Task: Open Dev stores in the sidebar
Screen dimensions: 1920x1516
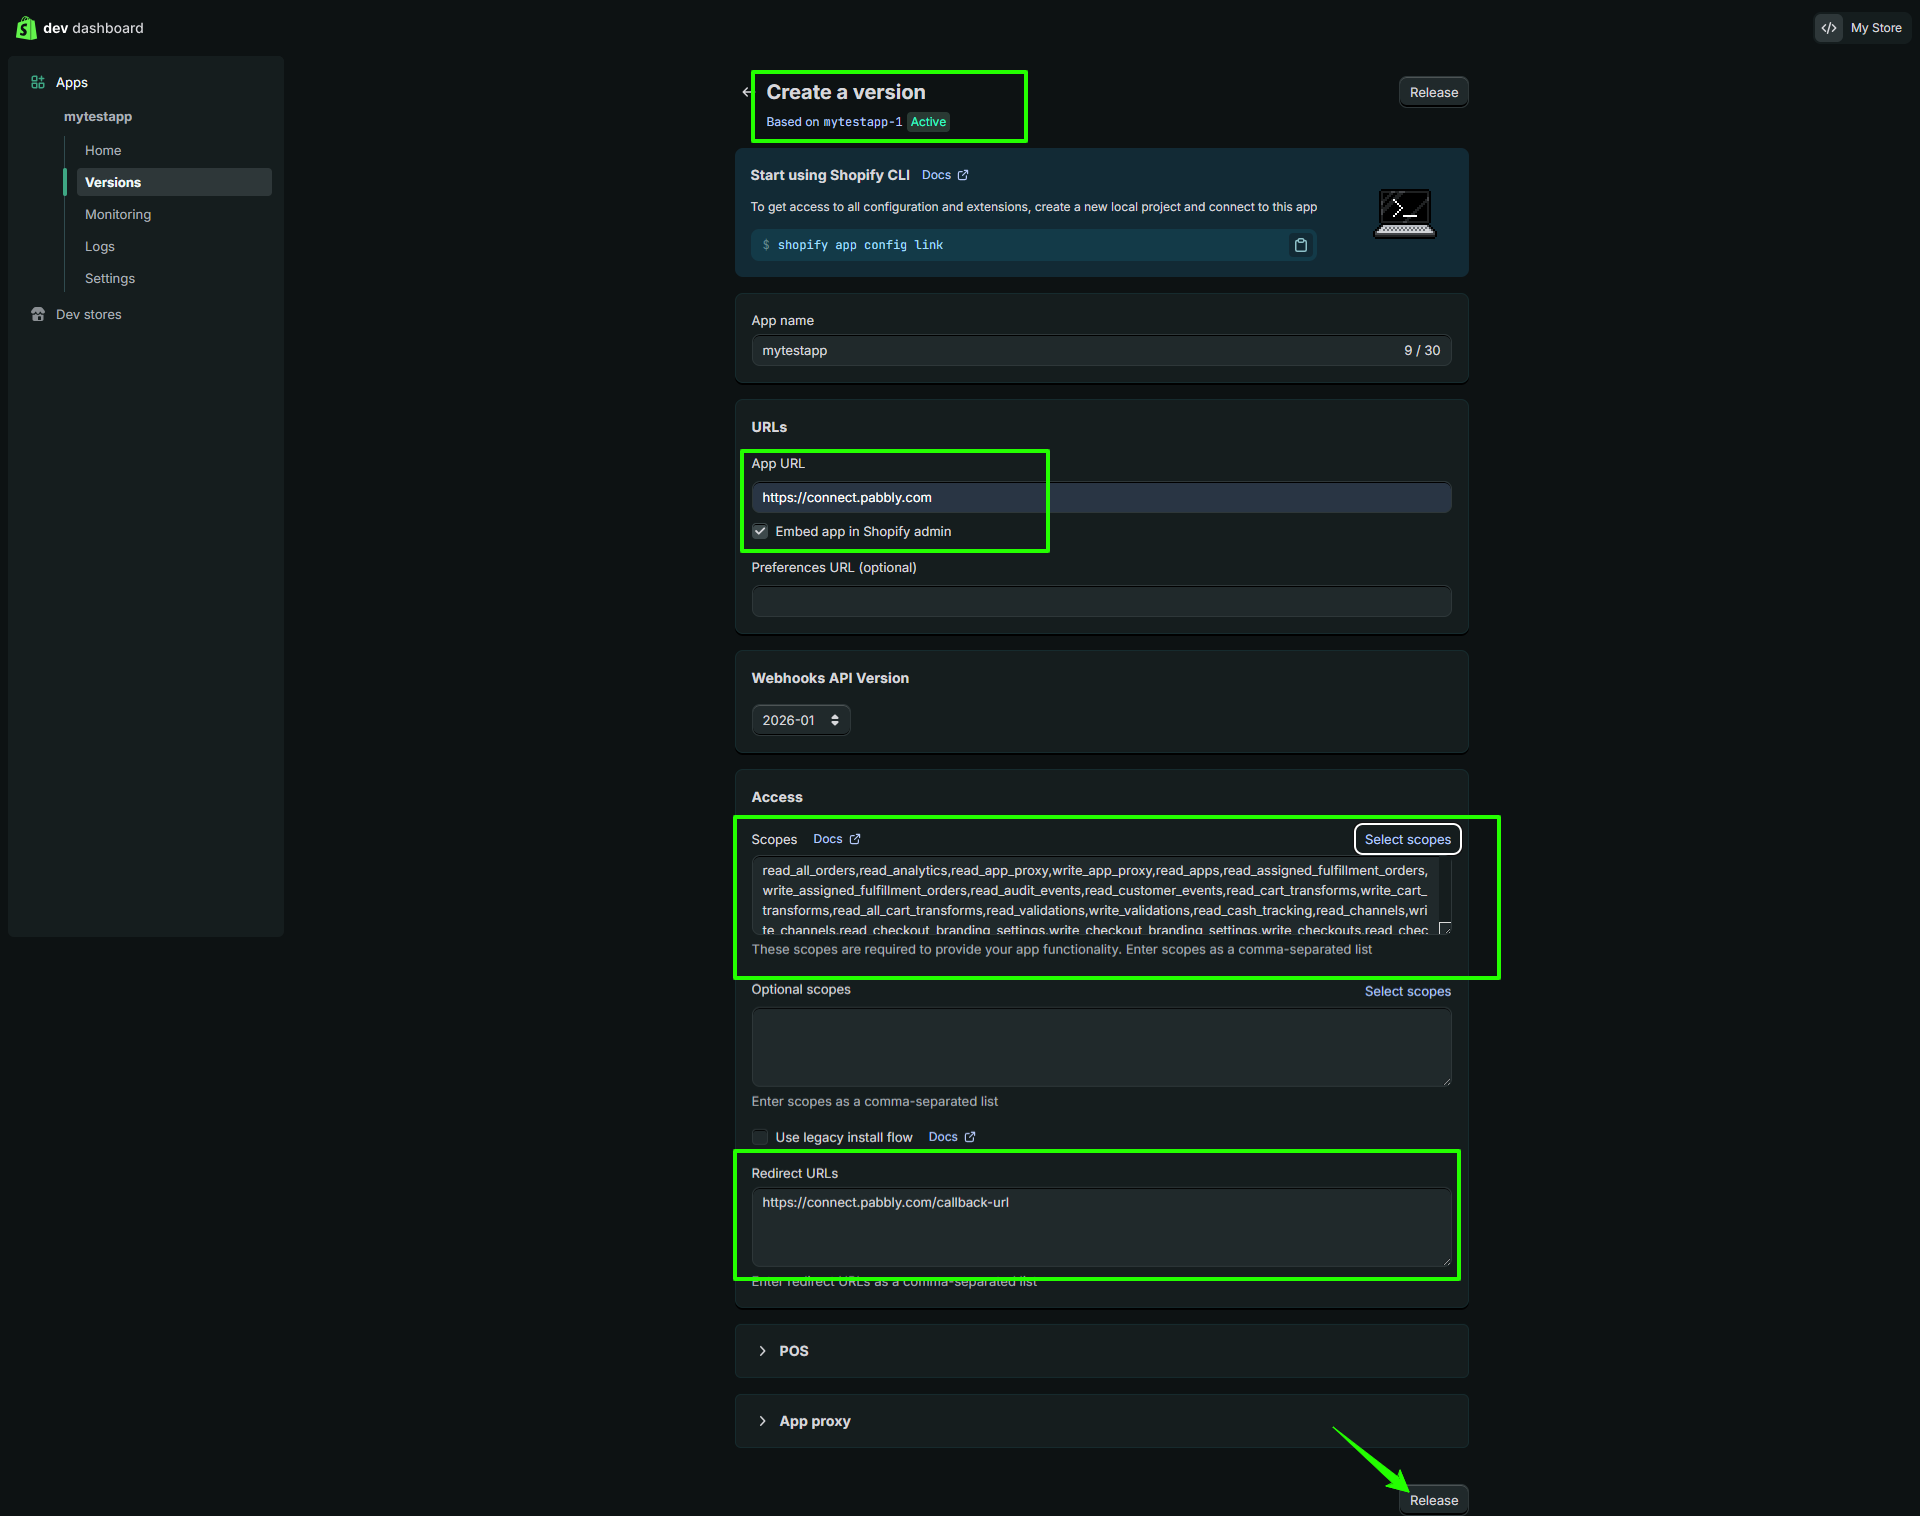Action: pos(89,314)
